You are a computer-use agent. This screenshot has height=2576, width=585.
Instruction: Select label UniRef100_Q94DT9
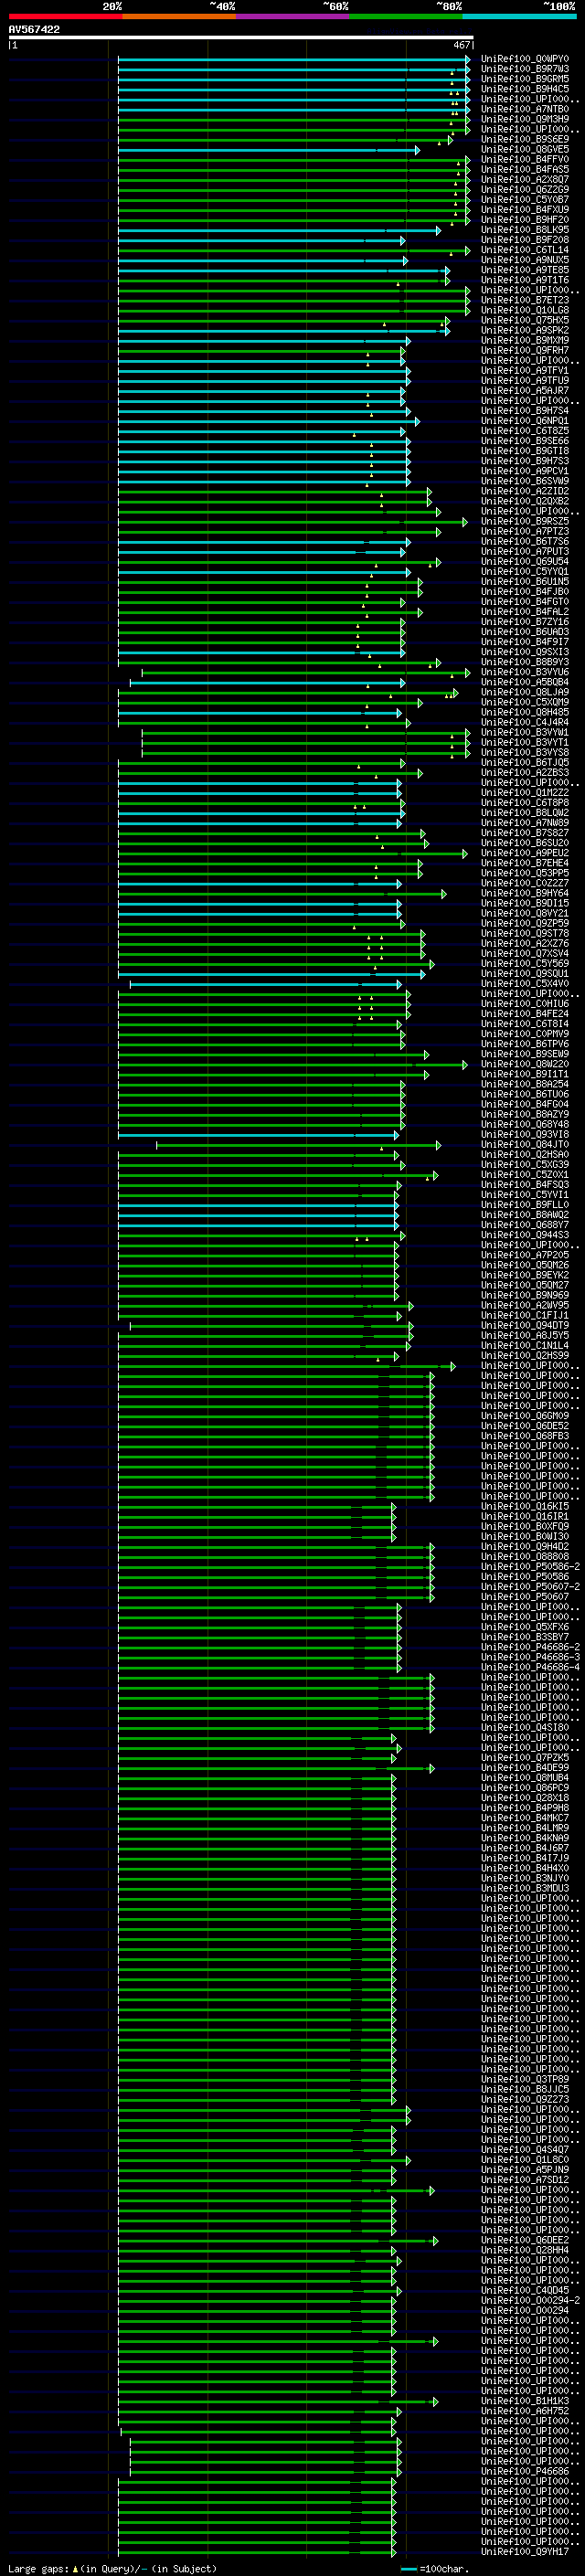[x=525, y=1325]
